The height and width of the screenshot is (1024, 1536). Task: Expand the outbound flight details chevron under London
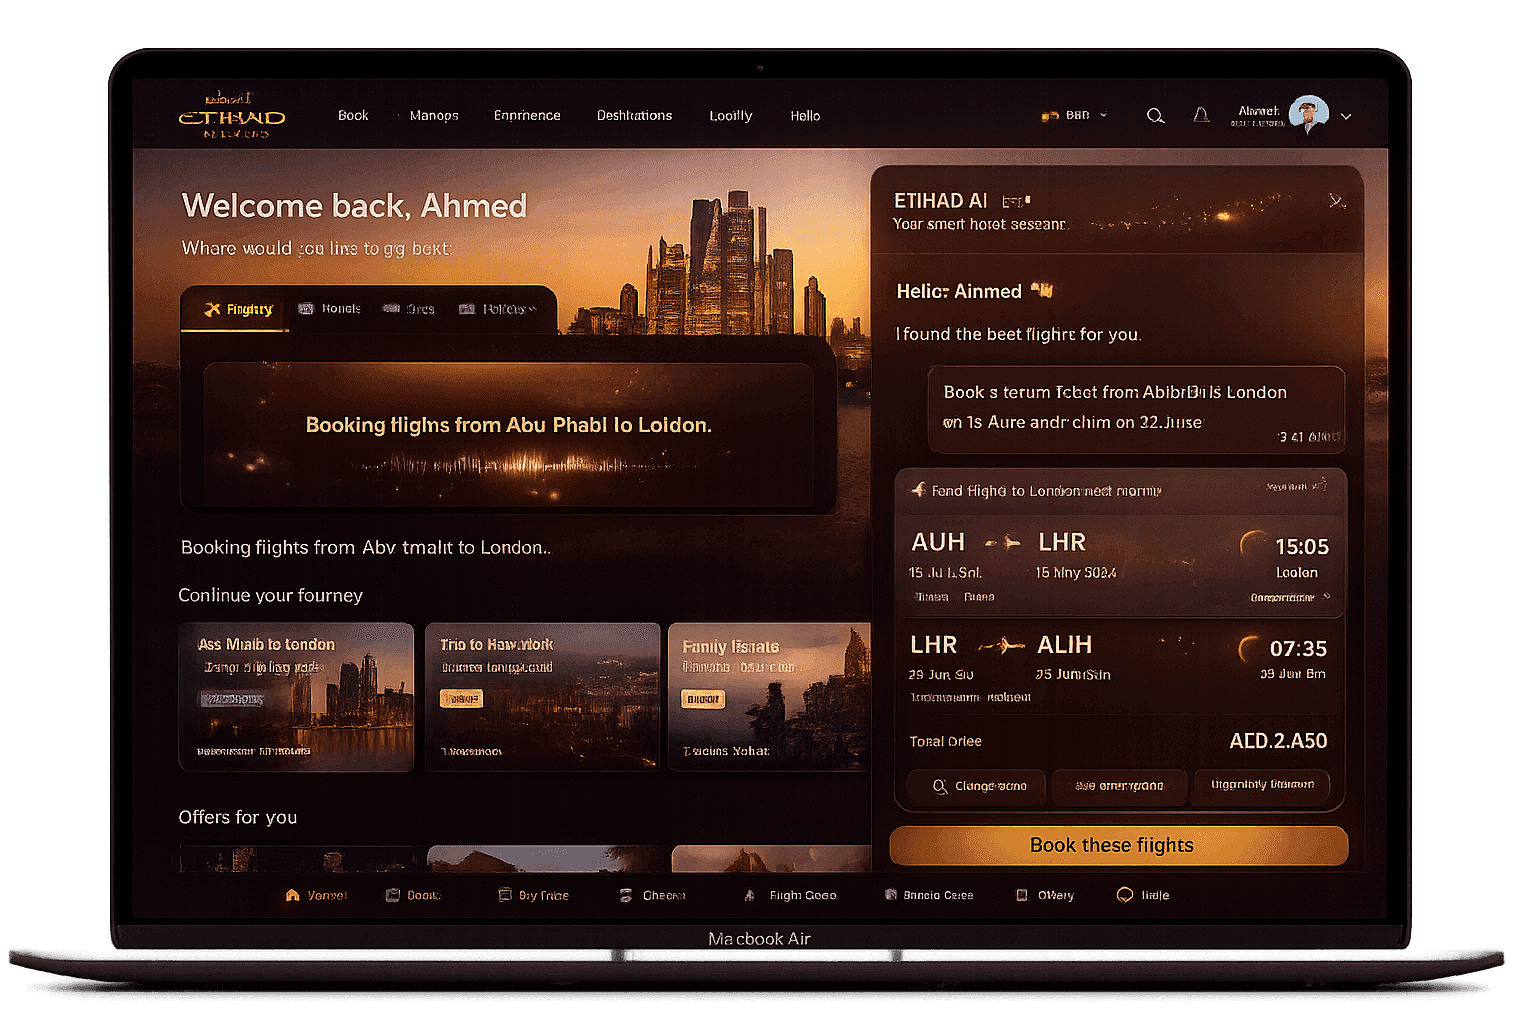(x=1327, y=597)
